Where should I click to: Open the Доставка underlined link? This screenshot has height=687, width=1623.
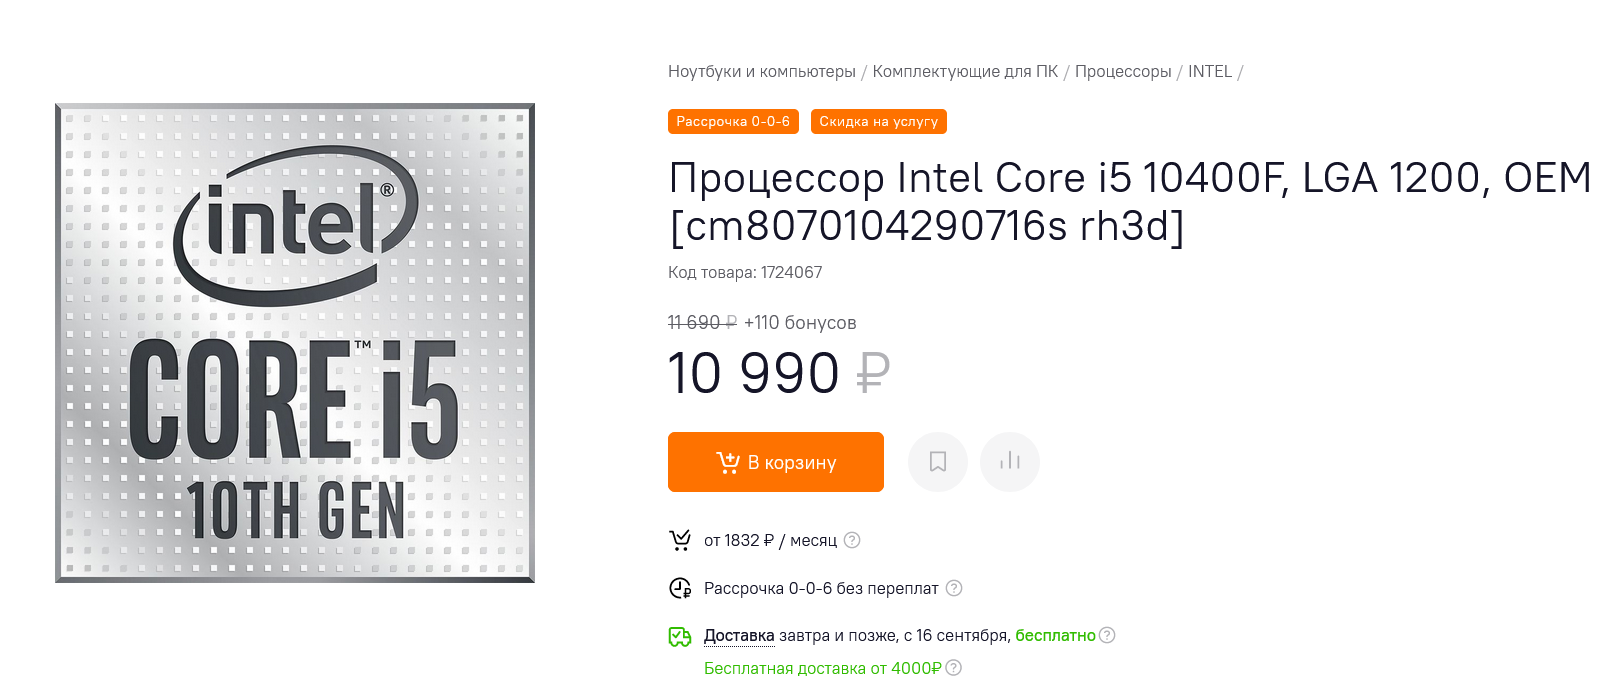739,635
